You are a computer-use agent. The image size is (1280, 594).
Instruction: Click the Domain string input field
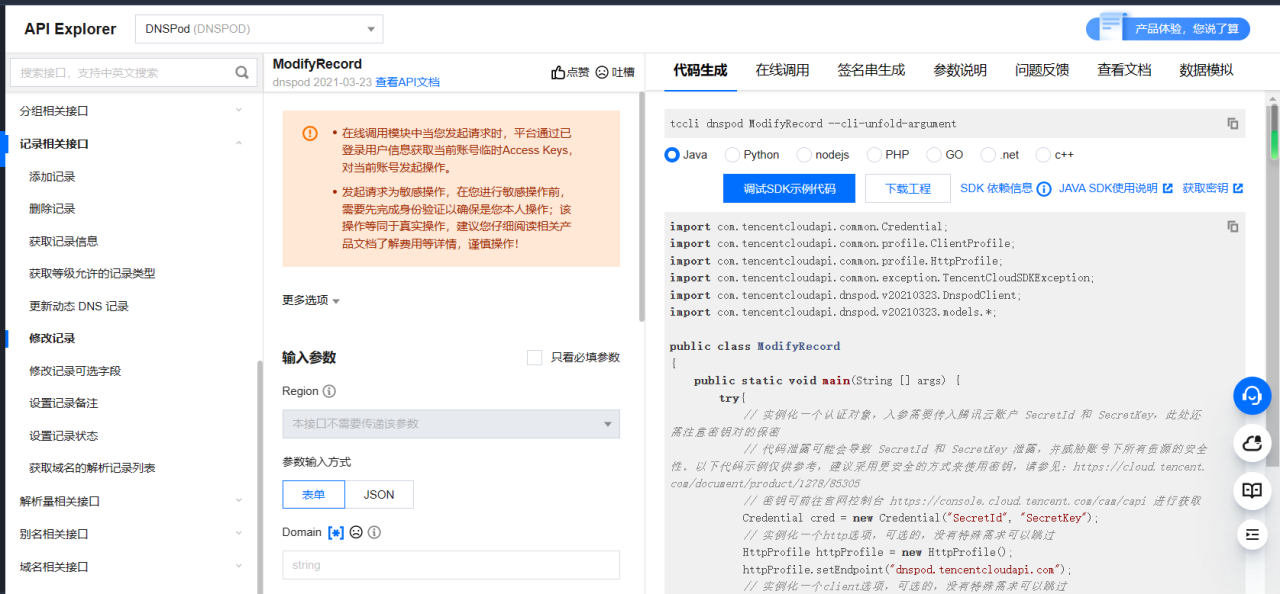pos(450,565)
